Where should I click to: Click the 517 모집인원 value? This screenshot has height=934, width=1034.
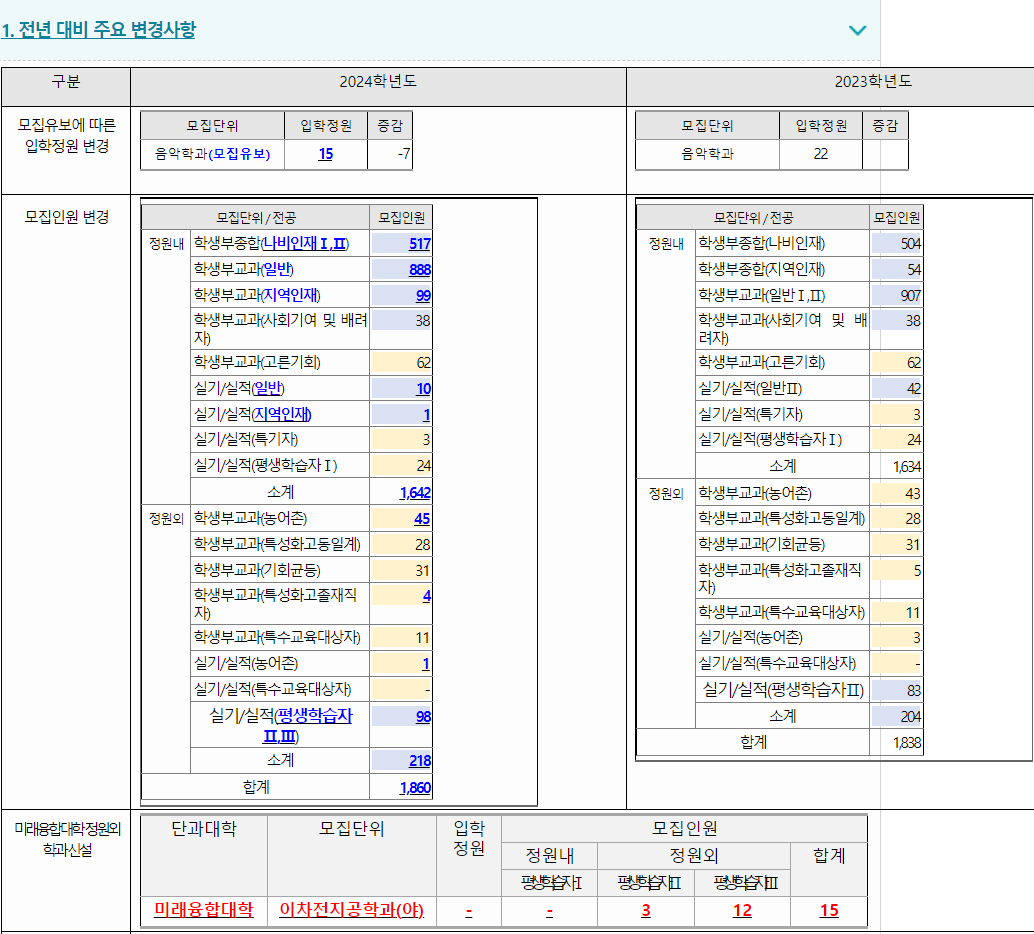click(419, 244)
